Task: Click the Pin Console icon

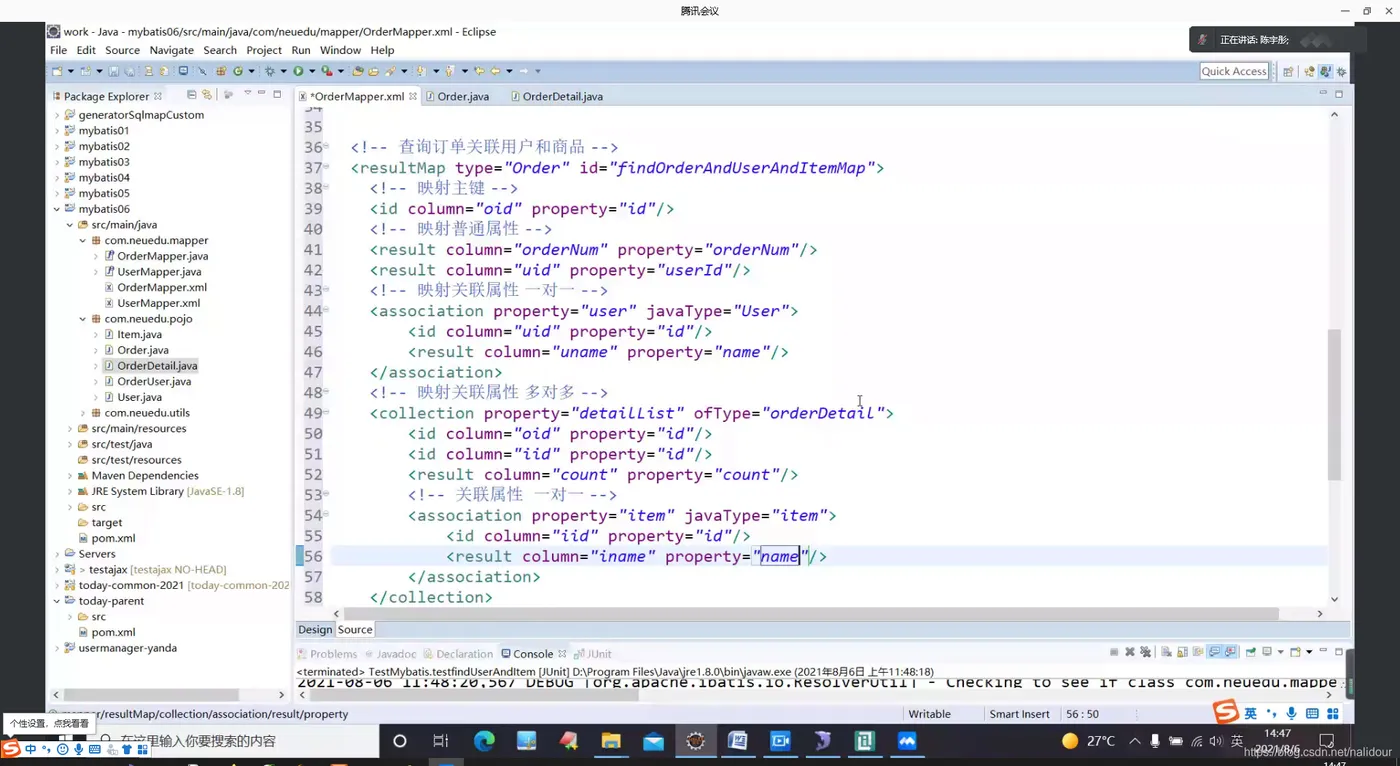Action: (x=1250, y=652)
